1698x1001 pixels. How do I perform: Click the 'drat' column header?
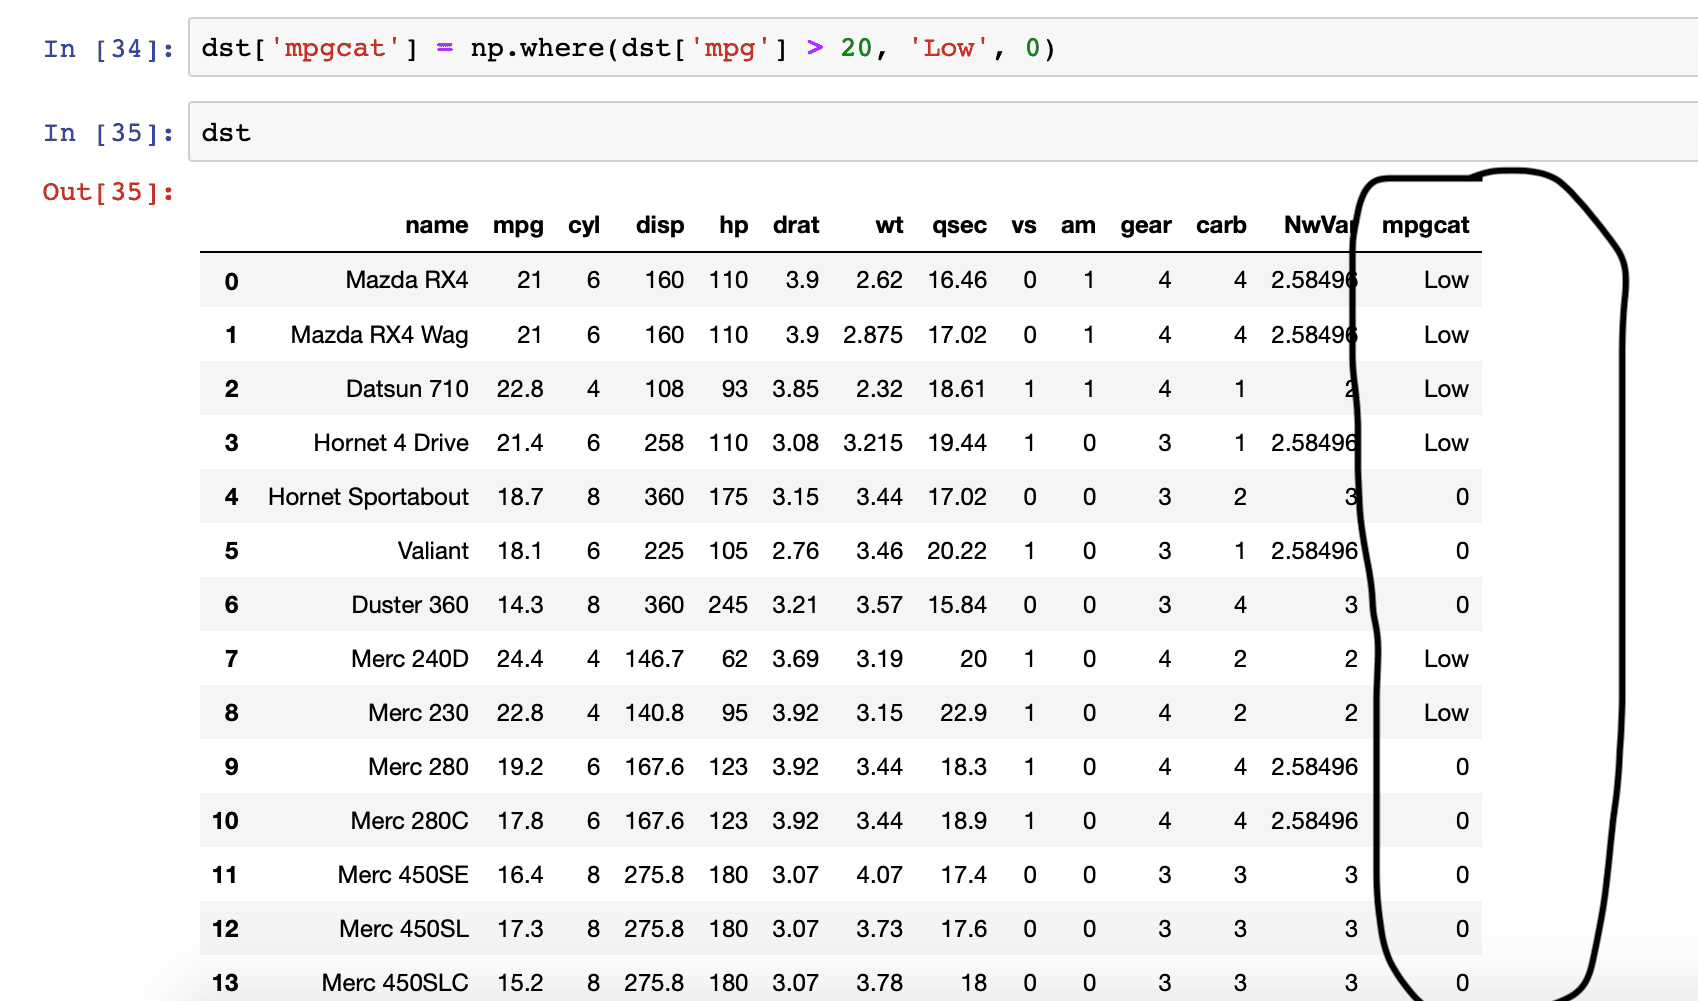tap(796, 225)
